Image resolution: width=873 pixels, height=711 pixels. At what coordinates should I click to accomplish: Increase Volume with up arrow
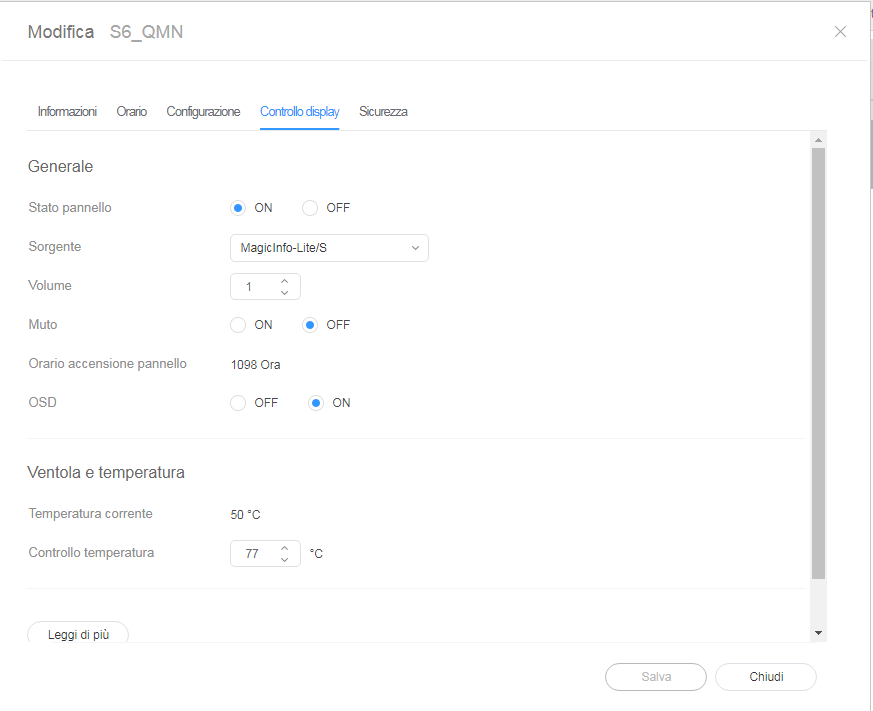click(x=284, y=281)
